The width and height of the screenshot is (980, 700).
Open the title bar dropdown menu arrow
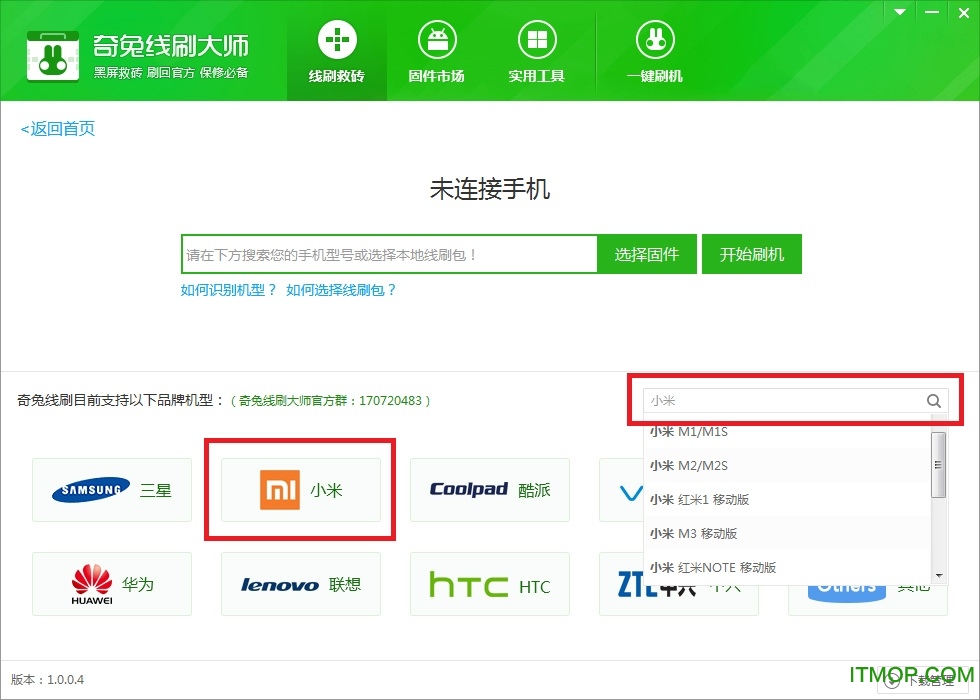point(900,12)
